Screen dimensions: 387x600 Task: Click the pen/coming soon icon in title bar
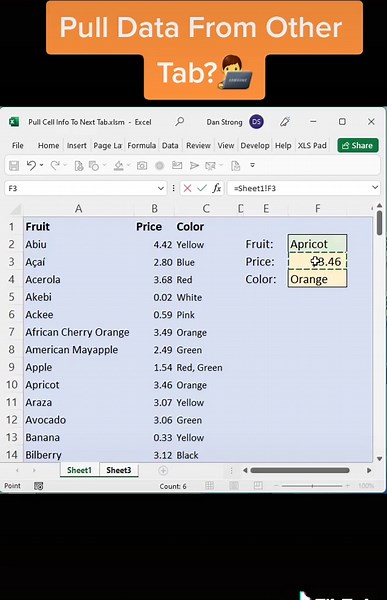click(284, 122)
